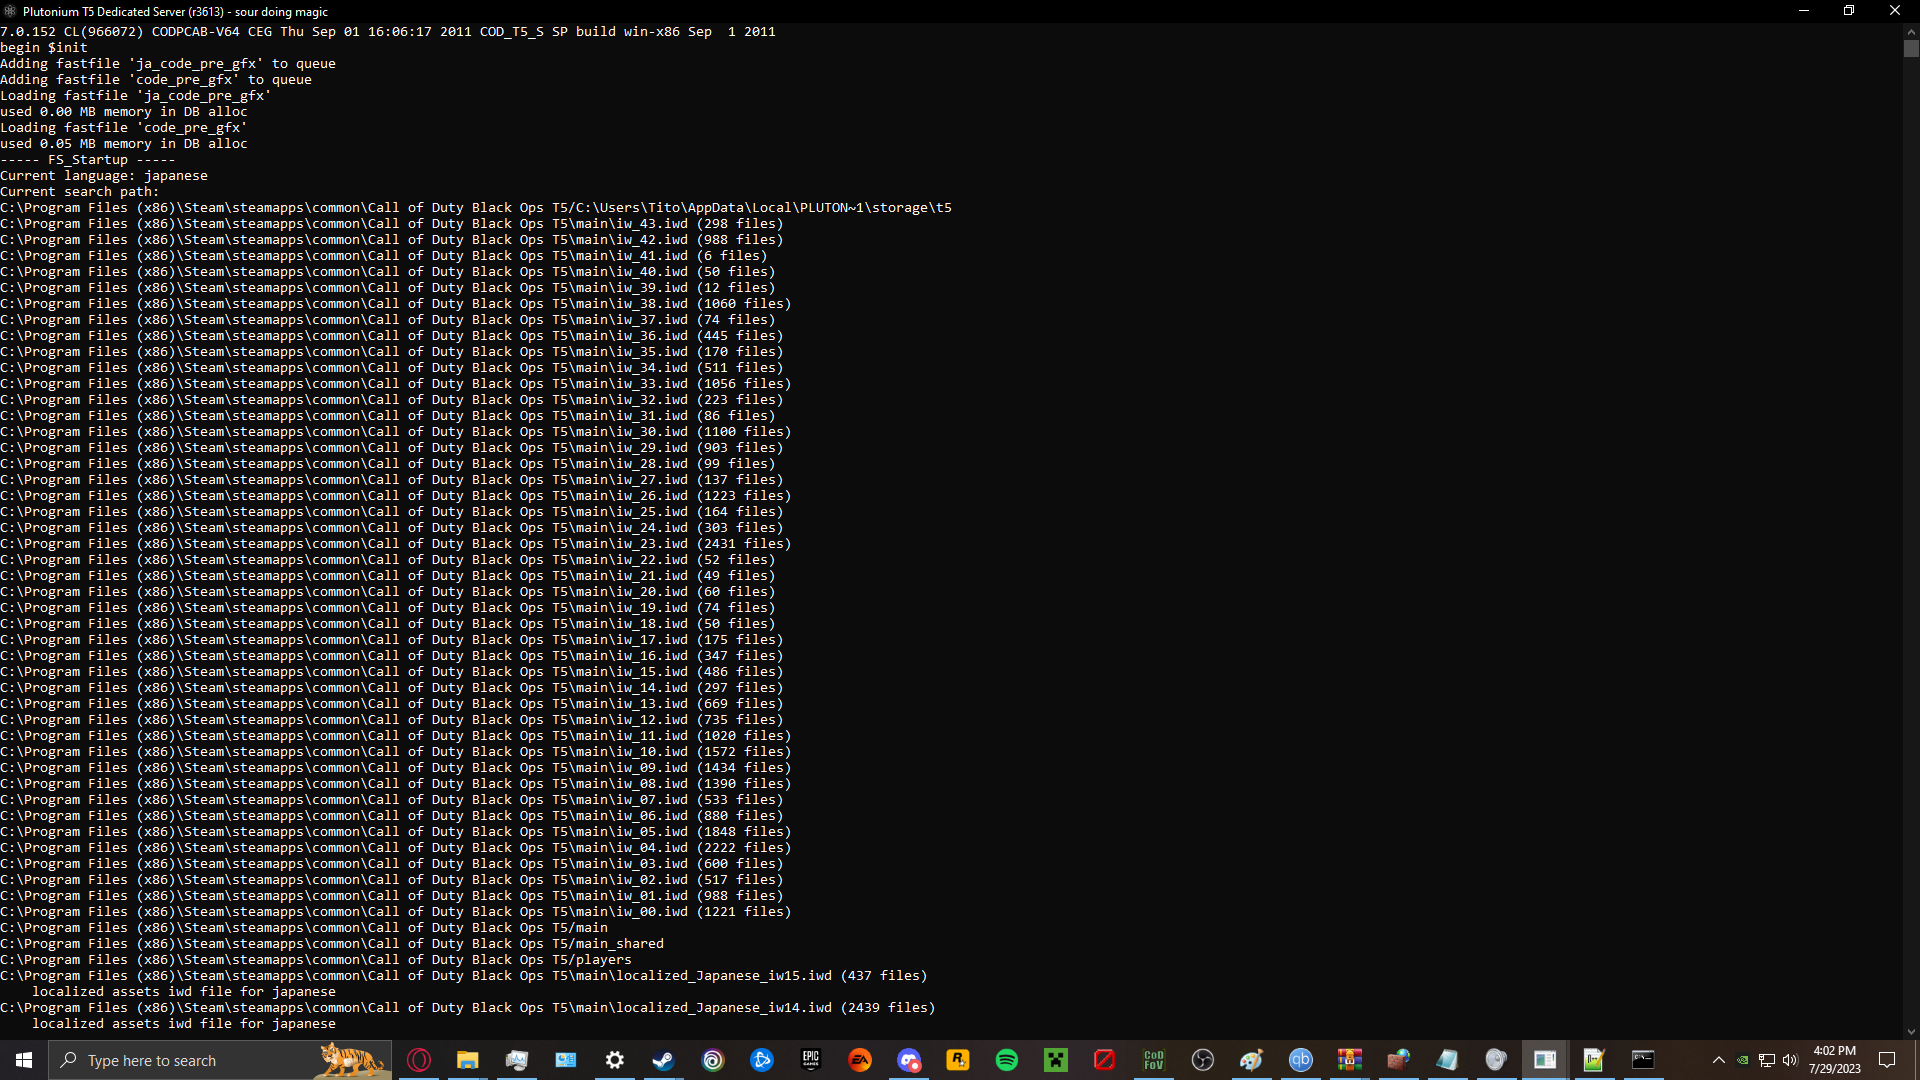The height and width of the screenshot is (1080, 1920).
Task: Click the iw_00.iwd (1221 files) line
Action: 396,912
